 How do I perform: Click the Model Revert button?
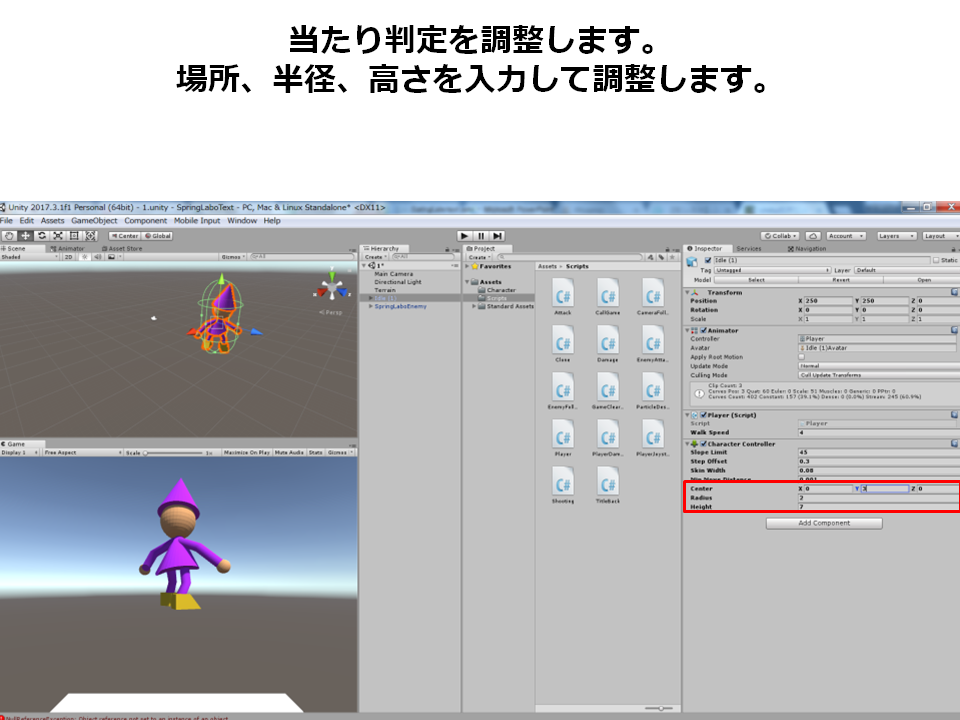(x=841, y=280)
